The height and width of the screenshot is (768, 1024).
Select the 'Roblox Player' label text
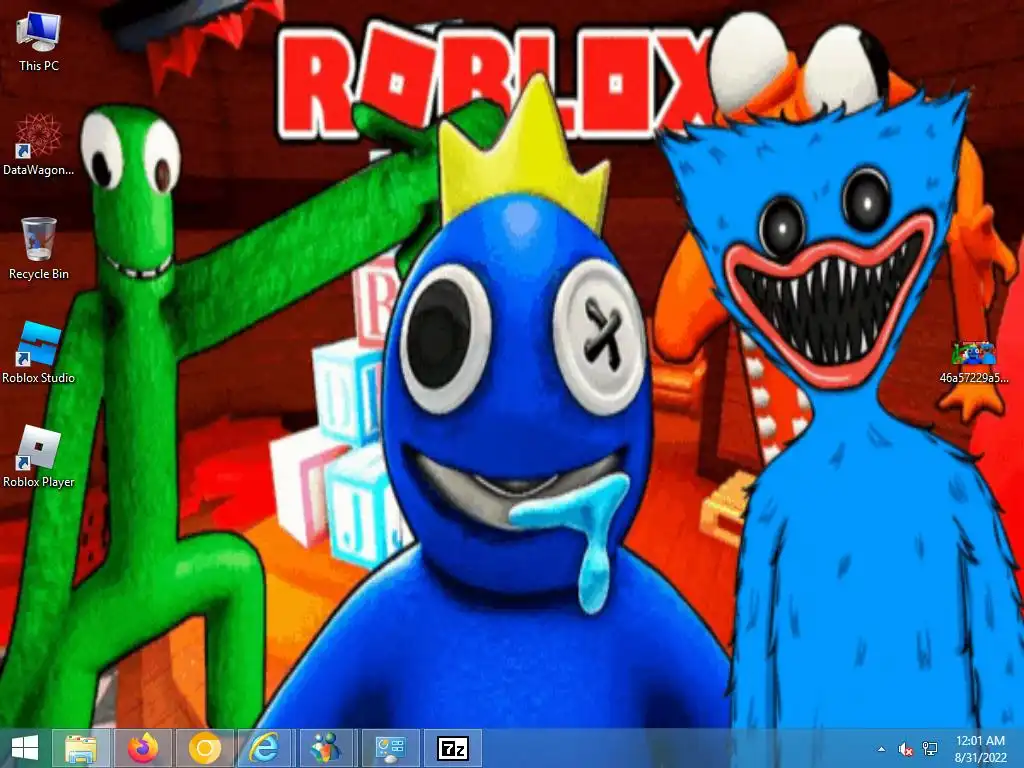coord(39,482)
